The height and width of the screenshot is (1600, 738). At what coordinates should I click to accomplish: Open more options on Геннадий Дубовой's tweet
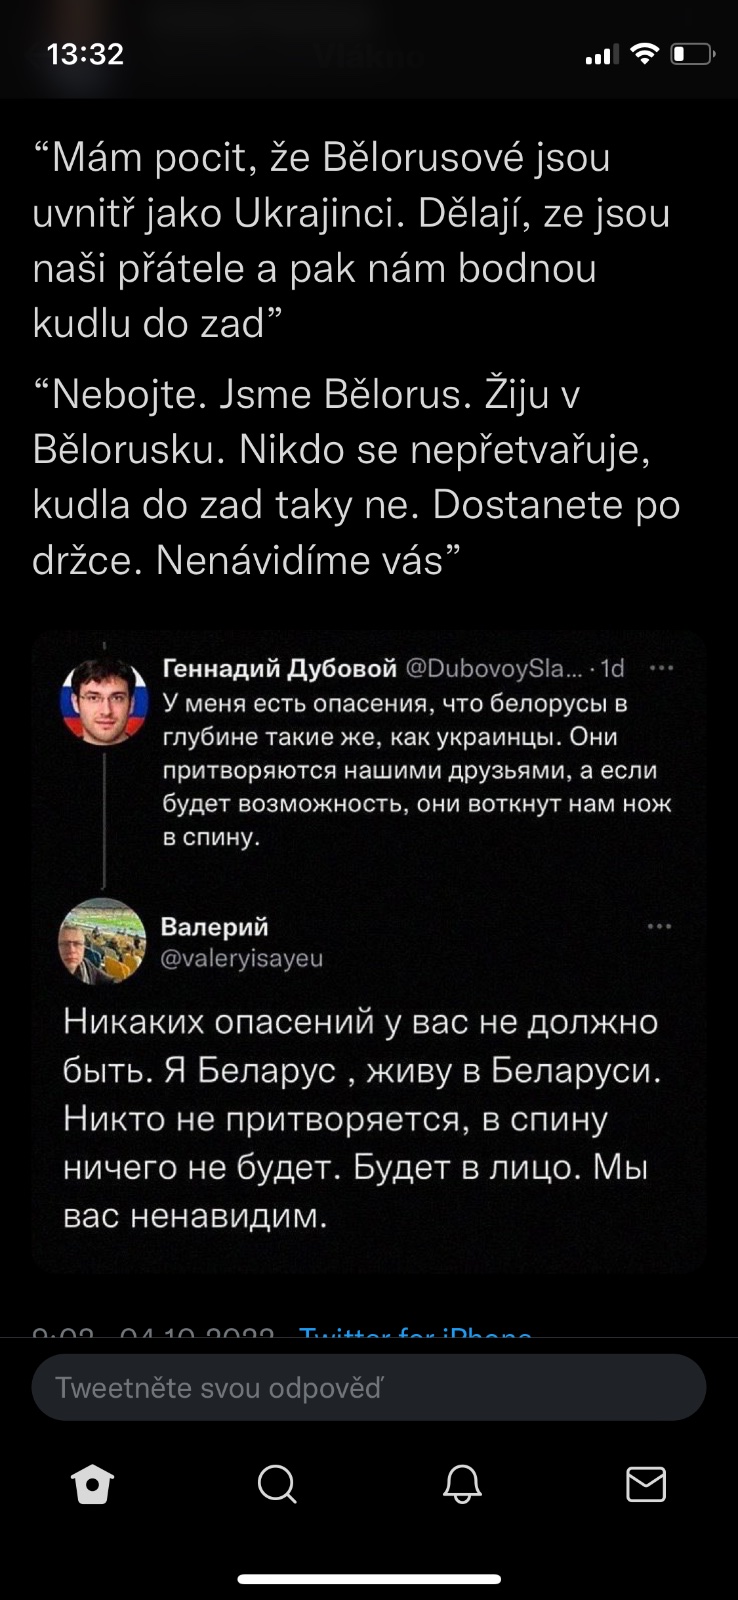click(661, 668)
